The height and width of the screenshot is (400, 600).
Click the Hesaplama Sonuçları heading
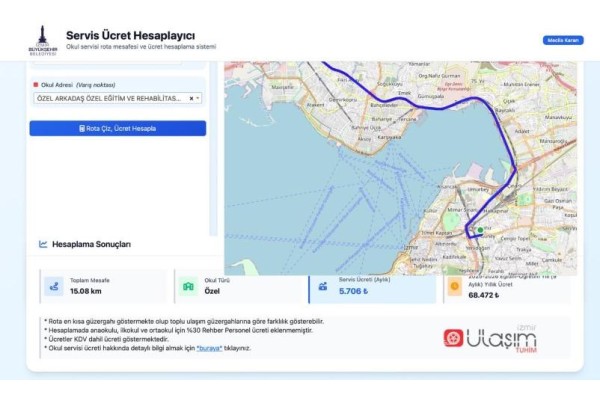pos(91,244)
